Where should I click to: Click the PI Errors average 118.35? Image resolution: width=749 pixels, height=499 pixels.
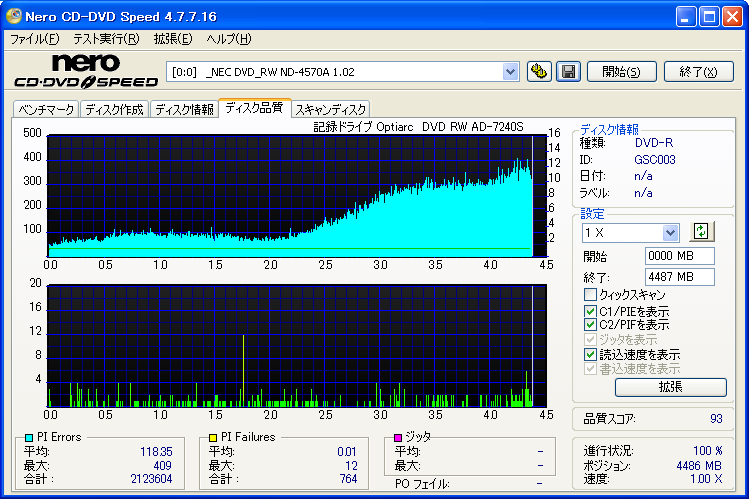pyautogui.click(x=156, y=452)
